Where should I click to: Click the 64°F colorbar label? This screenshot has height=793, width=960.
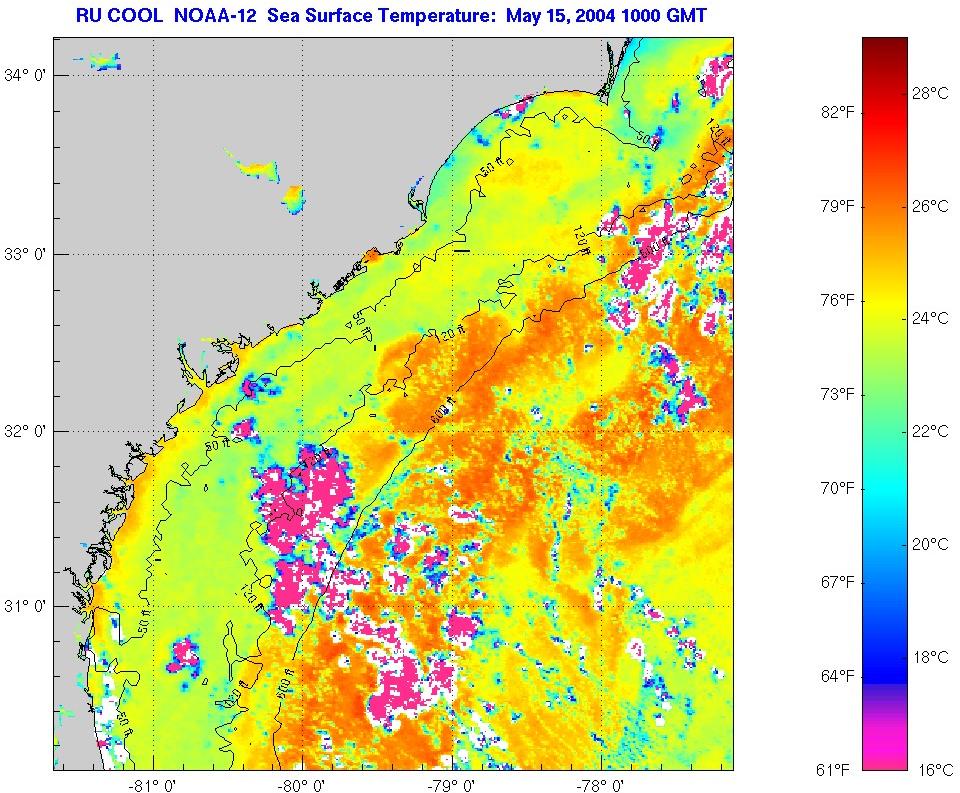pos(838,676)
